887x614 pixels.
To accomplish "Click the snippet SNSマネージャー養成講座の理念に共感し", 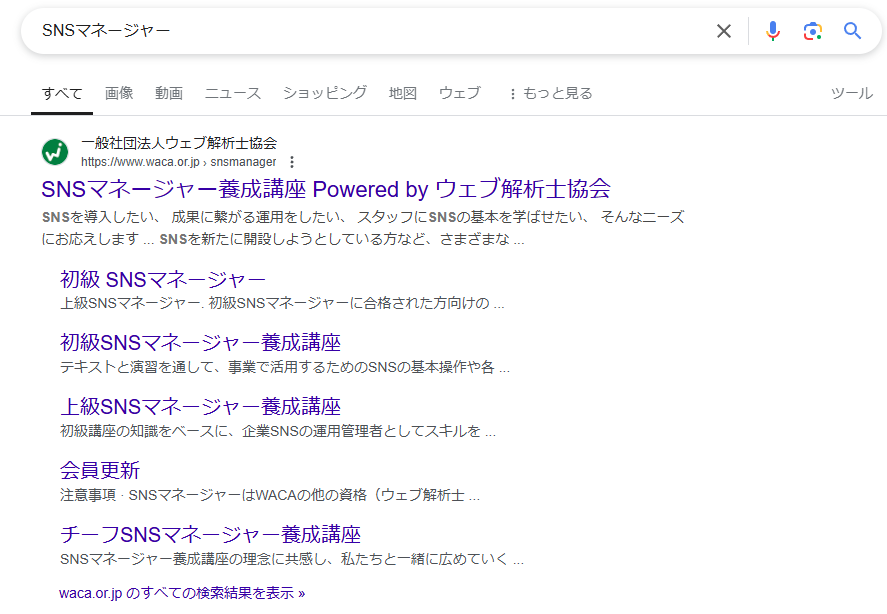I will pyautogui.click(x=292, y=559).
